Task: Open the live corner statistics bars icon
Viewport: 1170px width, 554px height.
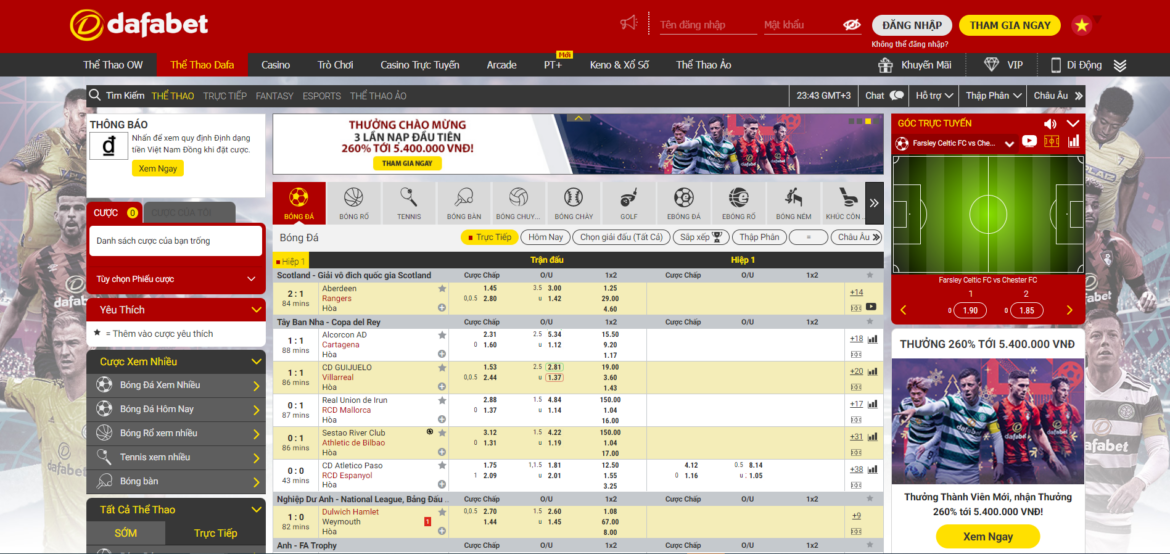Action: tap(1074, 141)
